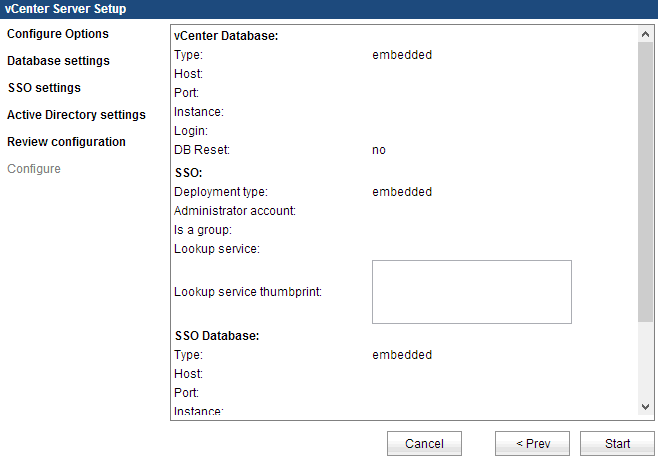
Task: Cancel the vCenter Server Setup
Action: coord(424,443)
